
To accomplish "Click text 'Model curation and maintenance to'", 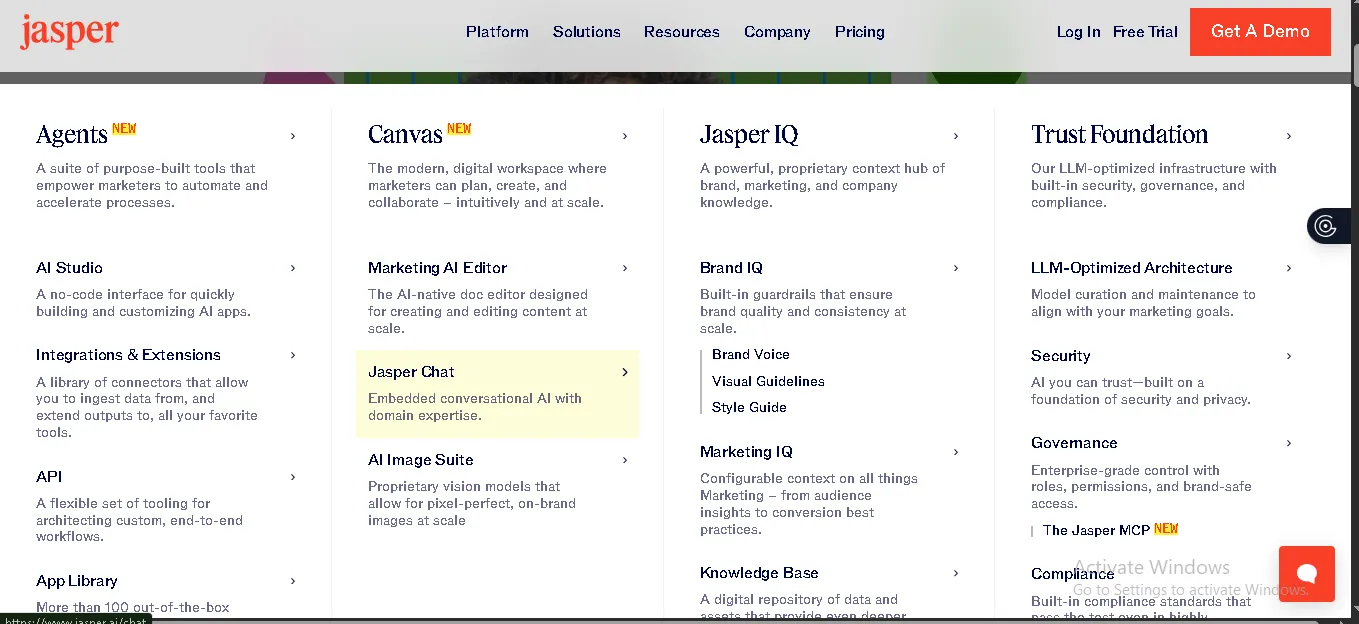I will 1143,295.
